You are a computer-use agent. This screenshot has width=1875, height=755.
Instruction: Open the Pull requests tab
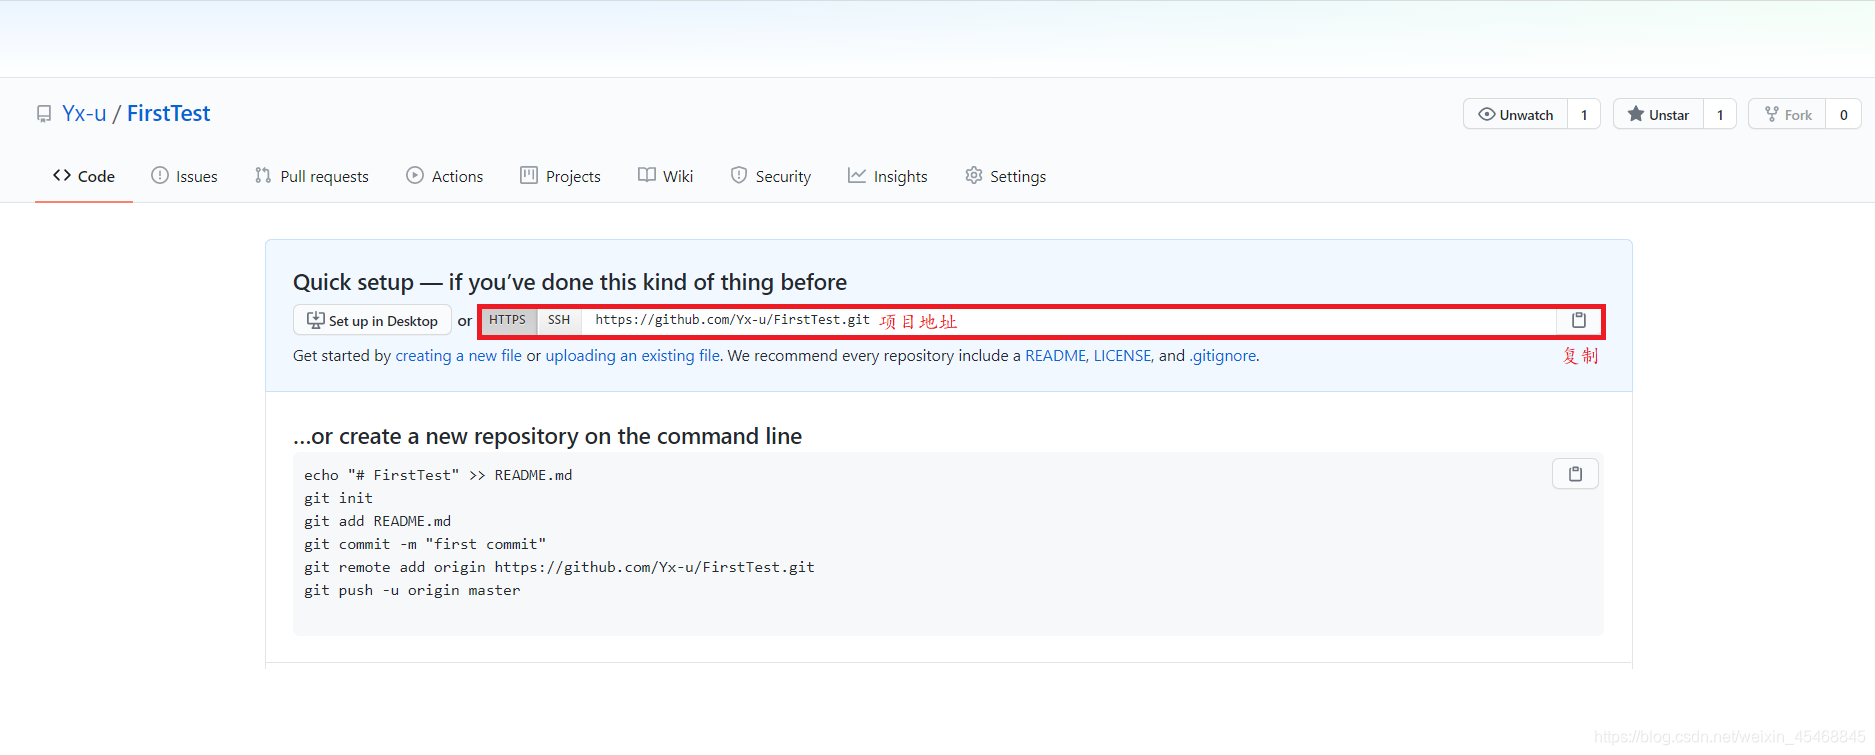(x=311, y=176)
